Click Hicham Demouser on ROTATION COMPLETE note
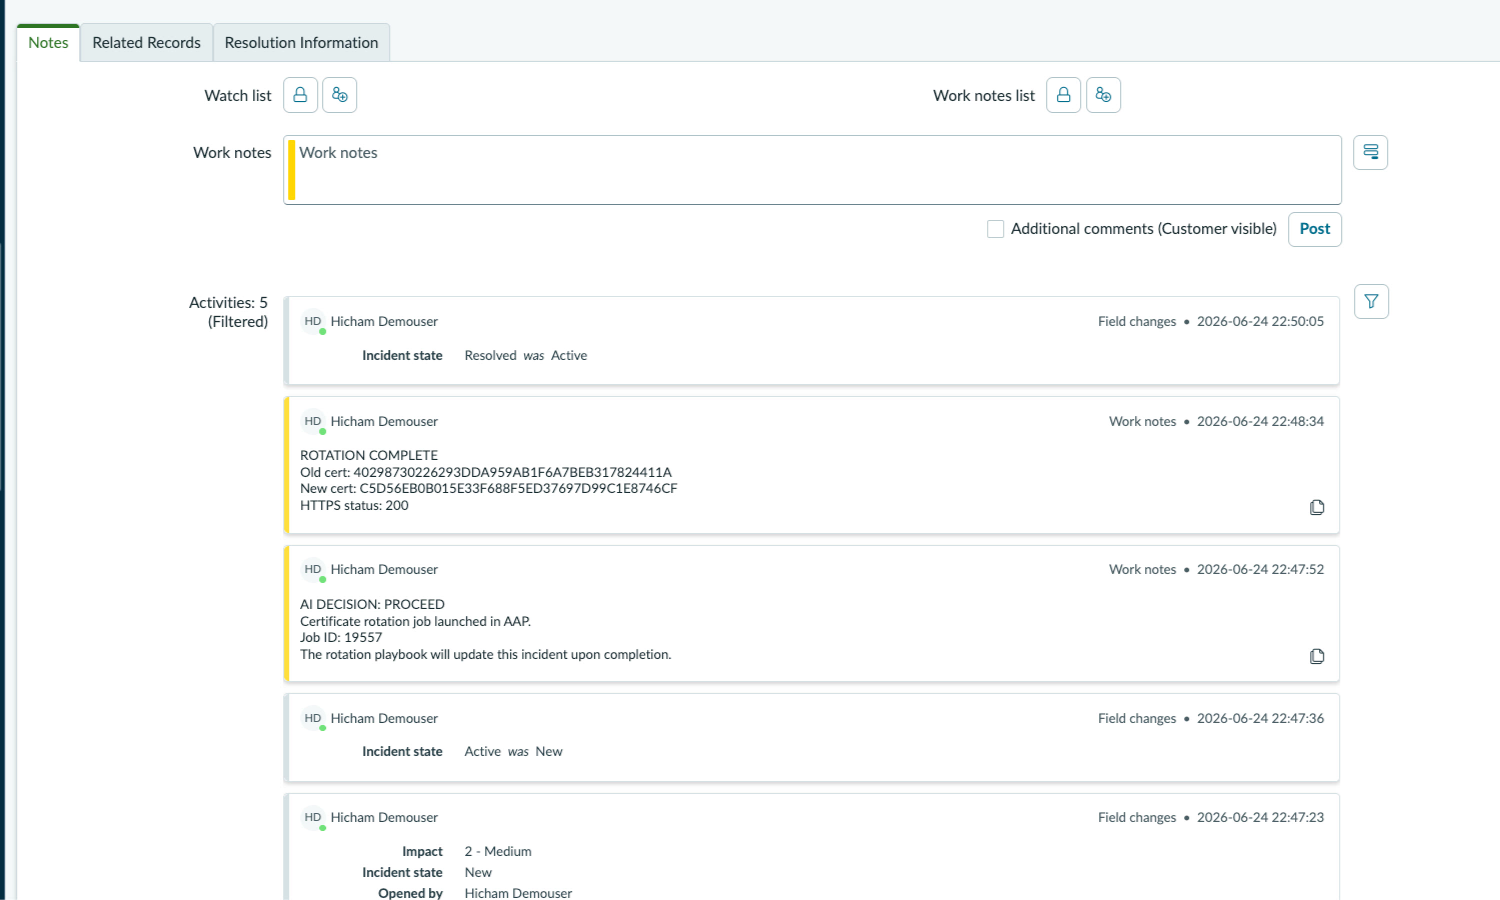Viewport: 1500px width, 900px height. point(384,422)
